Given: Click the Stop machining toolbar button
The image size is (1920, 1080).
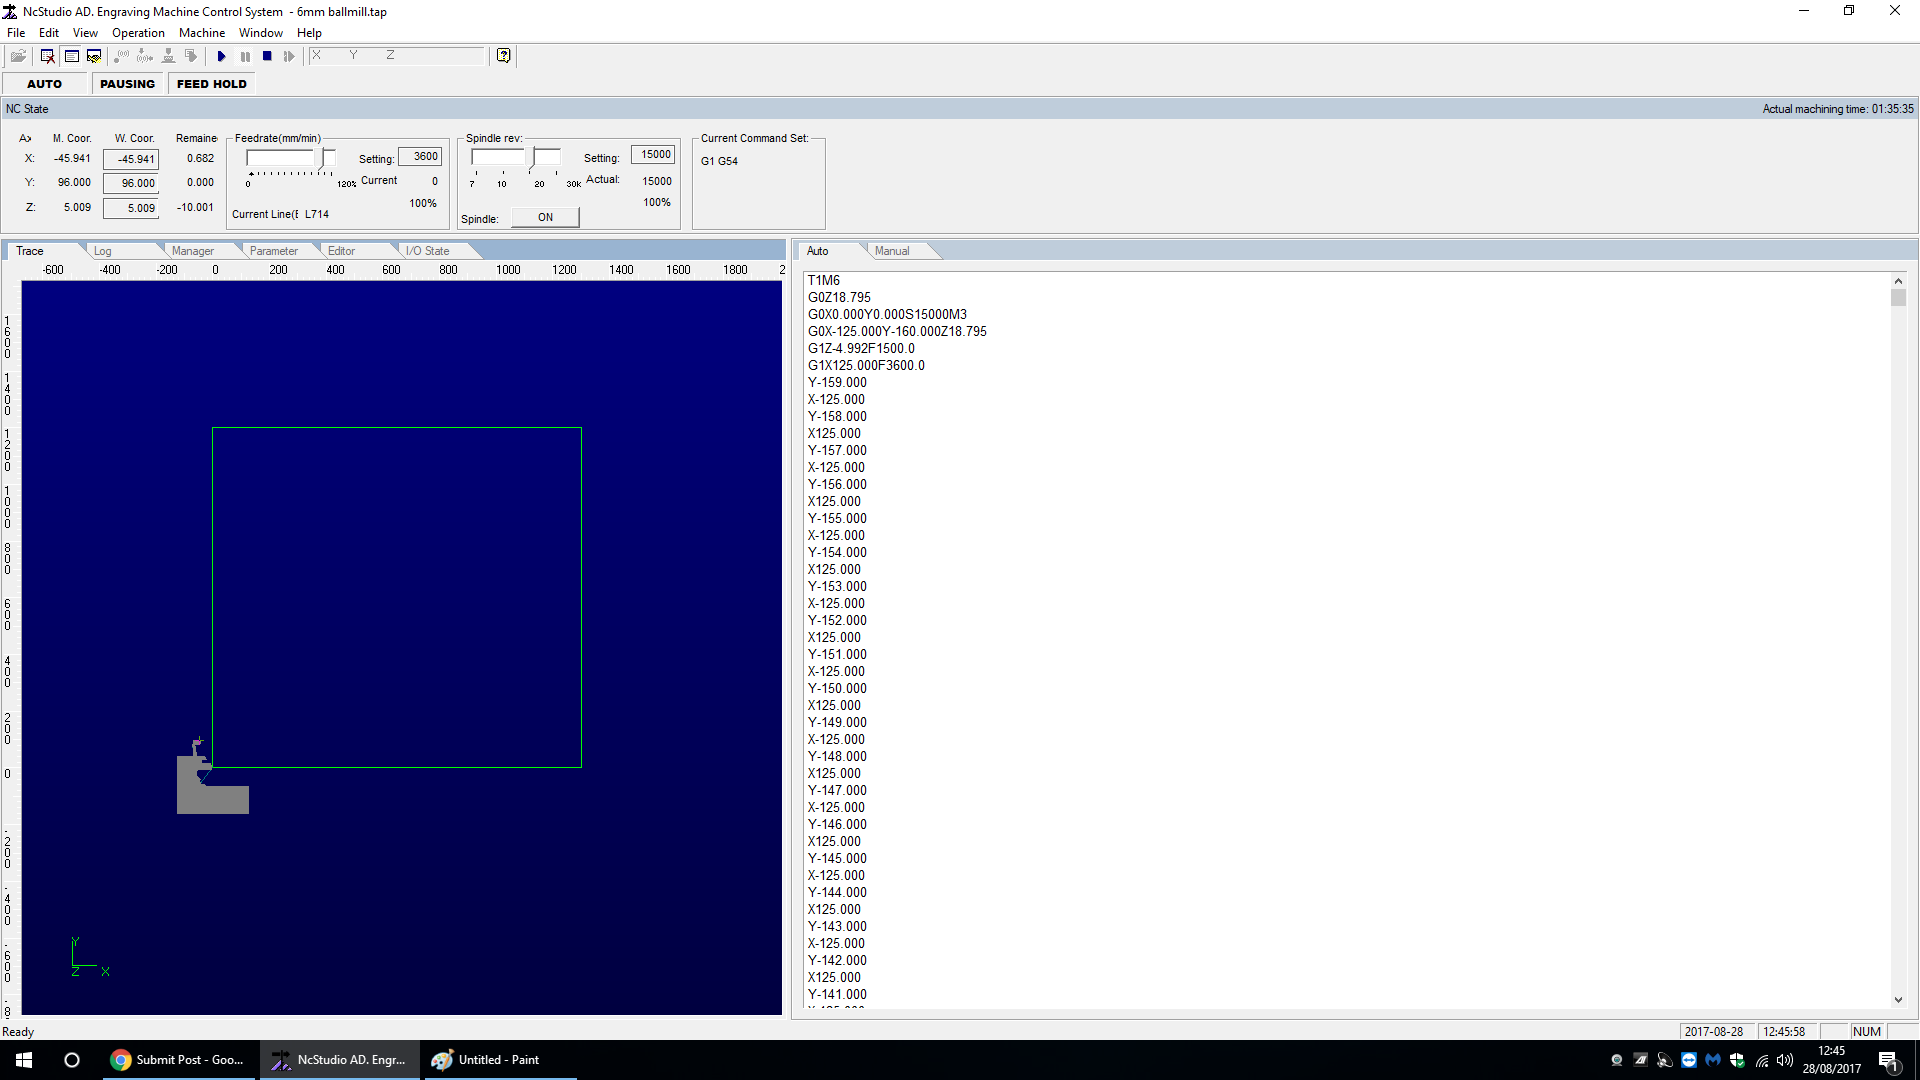Looking at the screenshot, I should (x=267, y=56).
